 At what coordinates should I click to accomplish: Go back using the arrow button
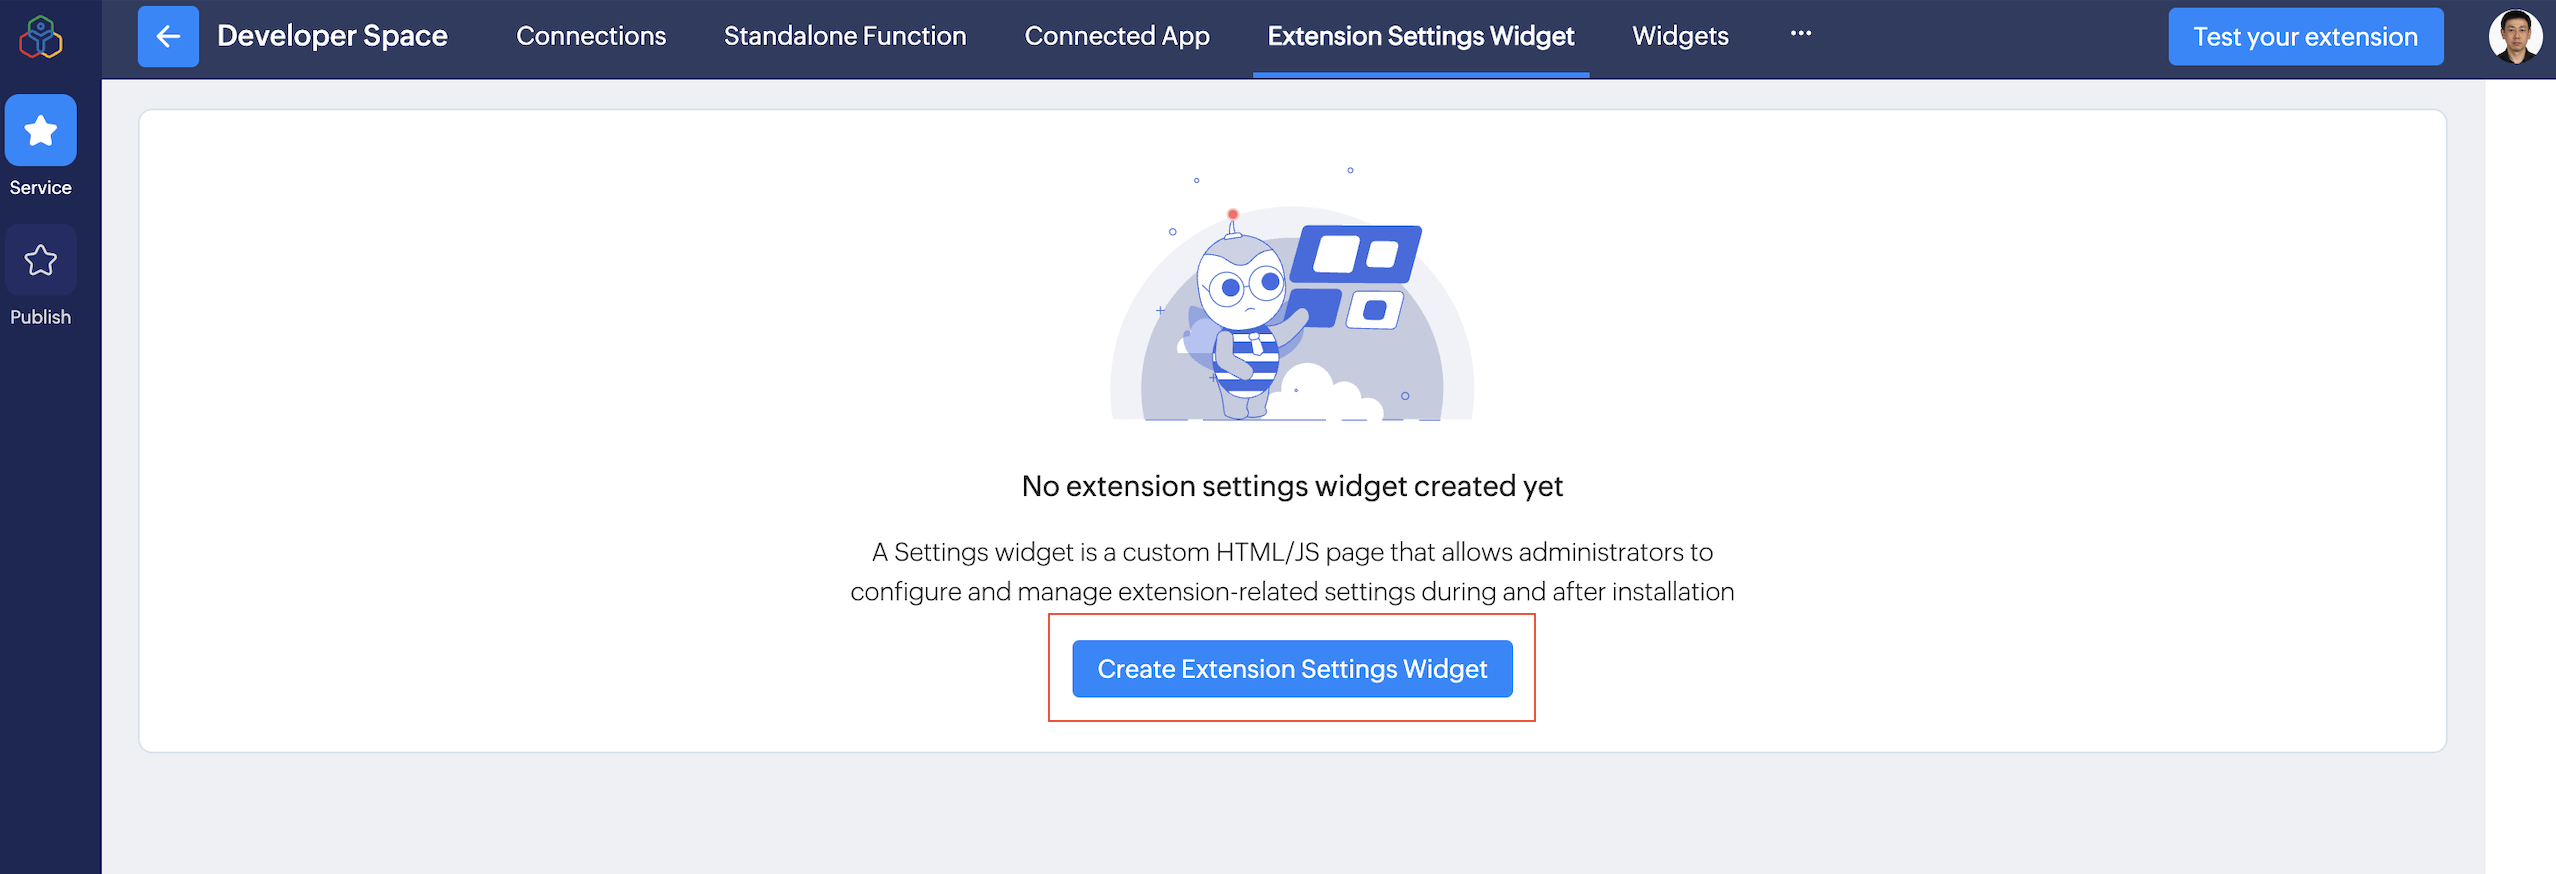coord(168,37)
